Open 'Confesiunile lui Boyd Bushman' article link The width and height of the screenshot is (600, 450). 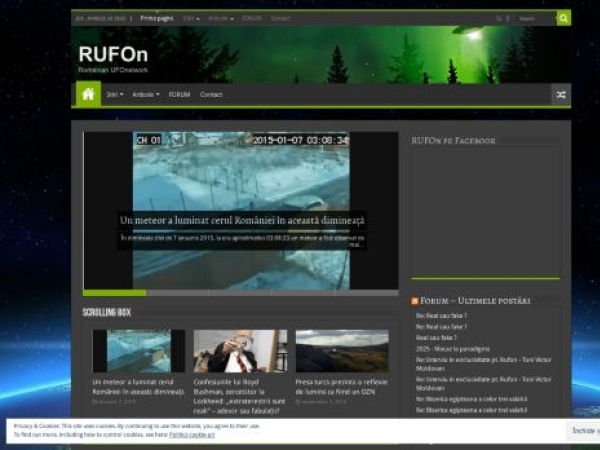[239, 396]
